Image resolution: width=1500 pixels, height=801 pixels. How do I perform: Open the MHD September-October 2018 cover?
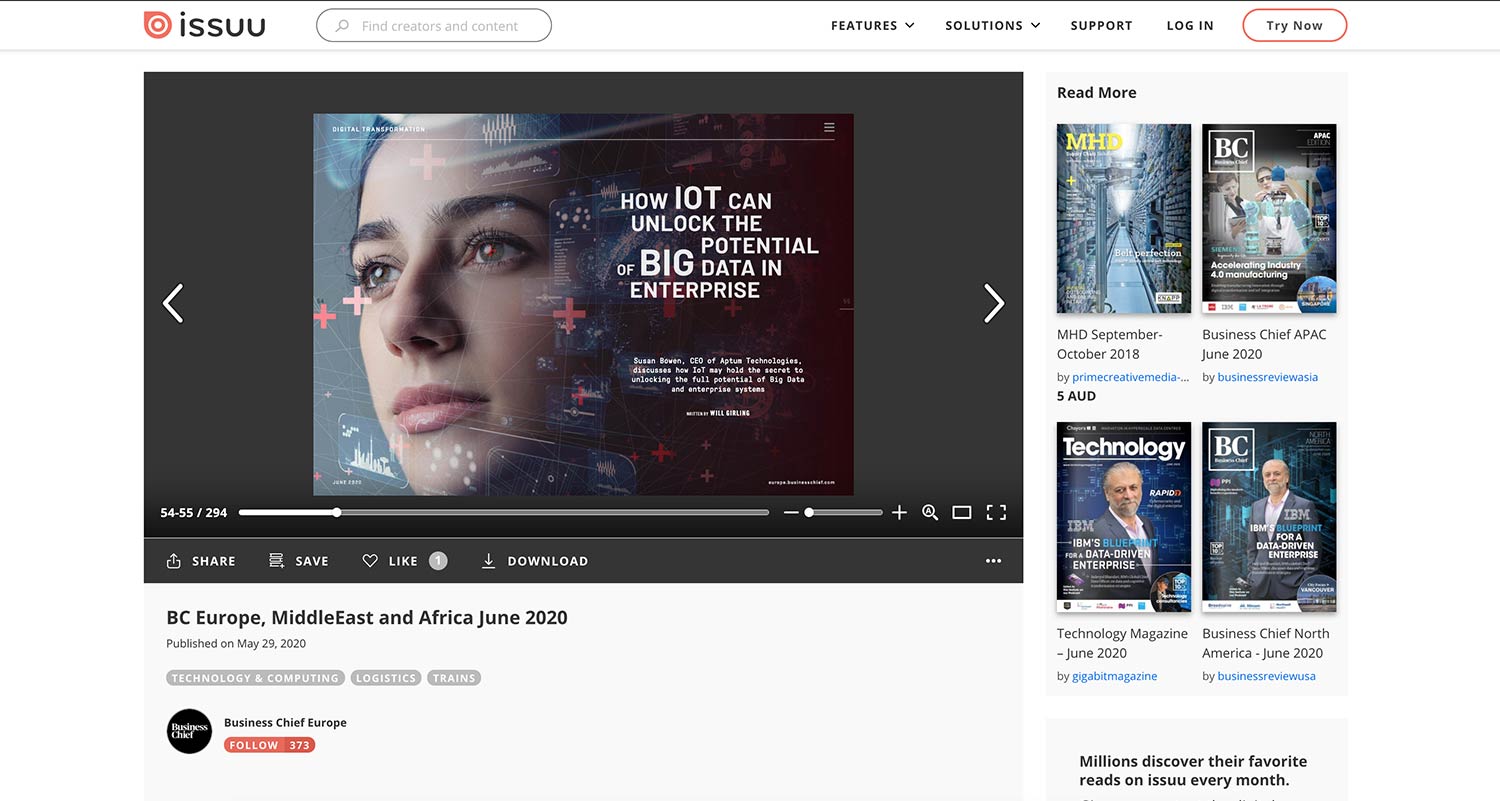1124,218
